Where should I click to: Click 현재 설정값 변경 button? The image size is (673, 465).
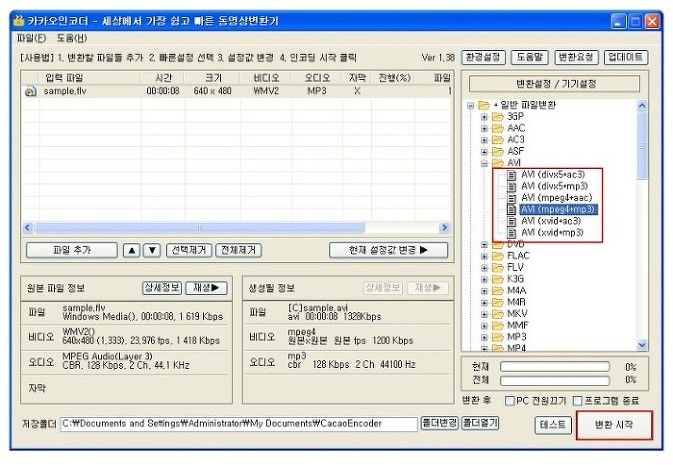tap(388, 250)
